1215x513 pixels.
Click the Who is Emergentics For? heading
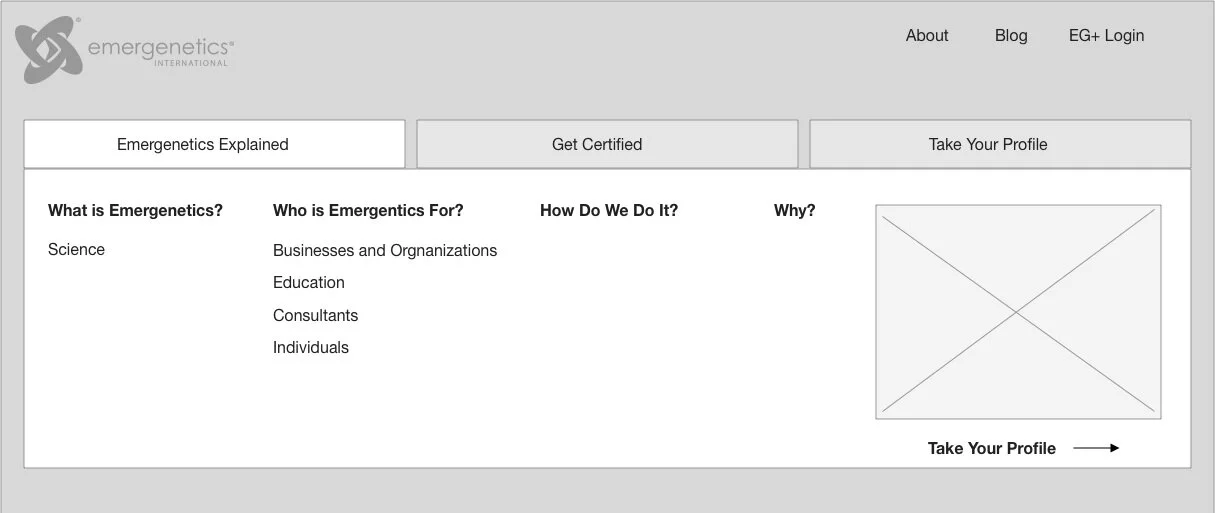[x=368, y=211]
